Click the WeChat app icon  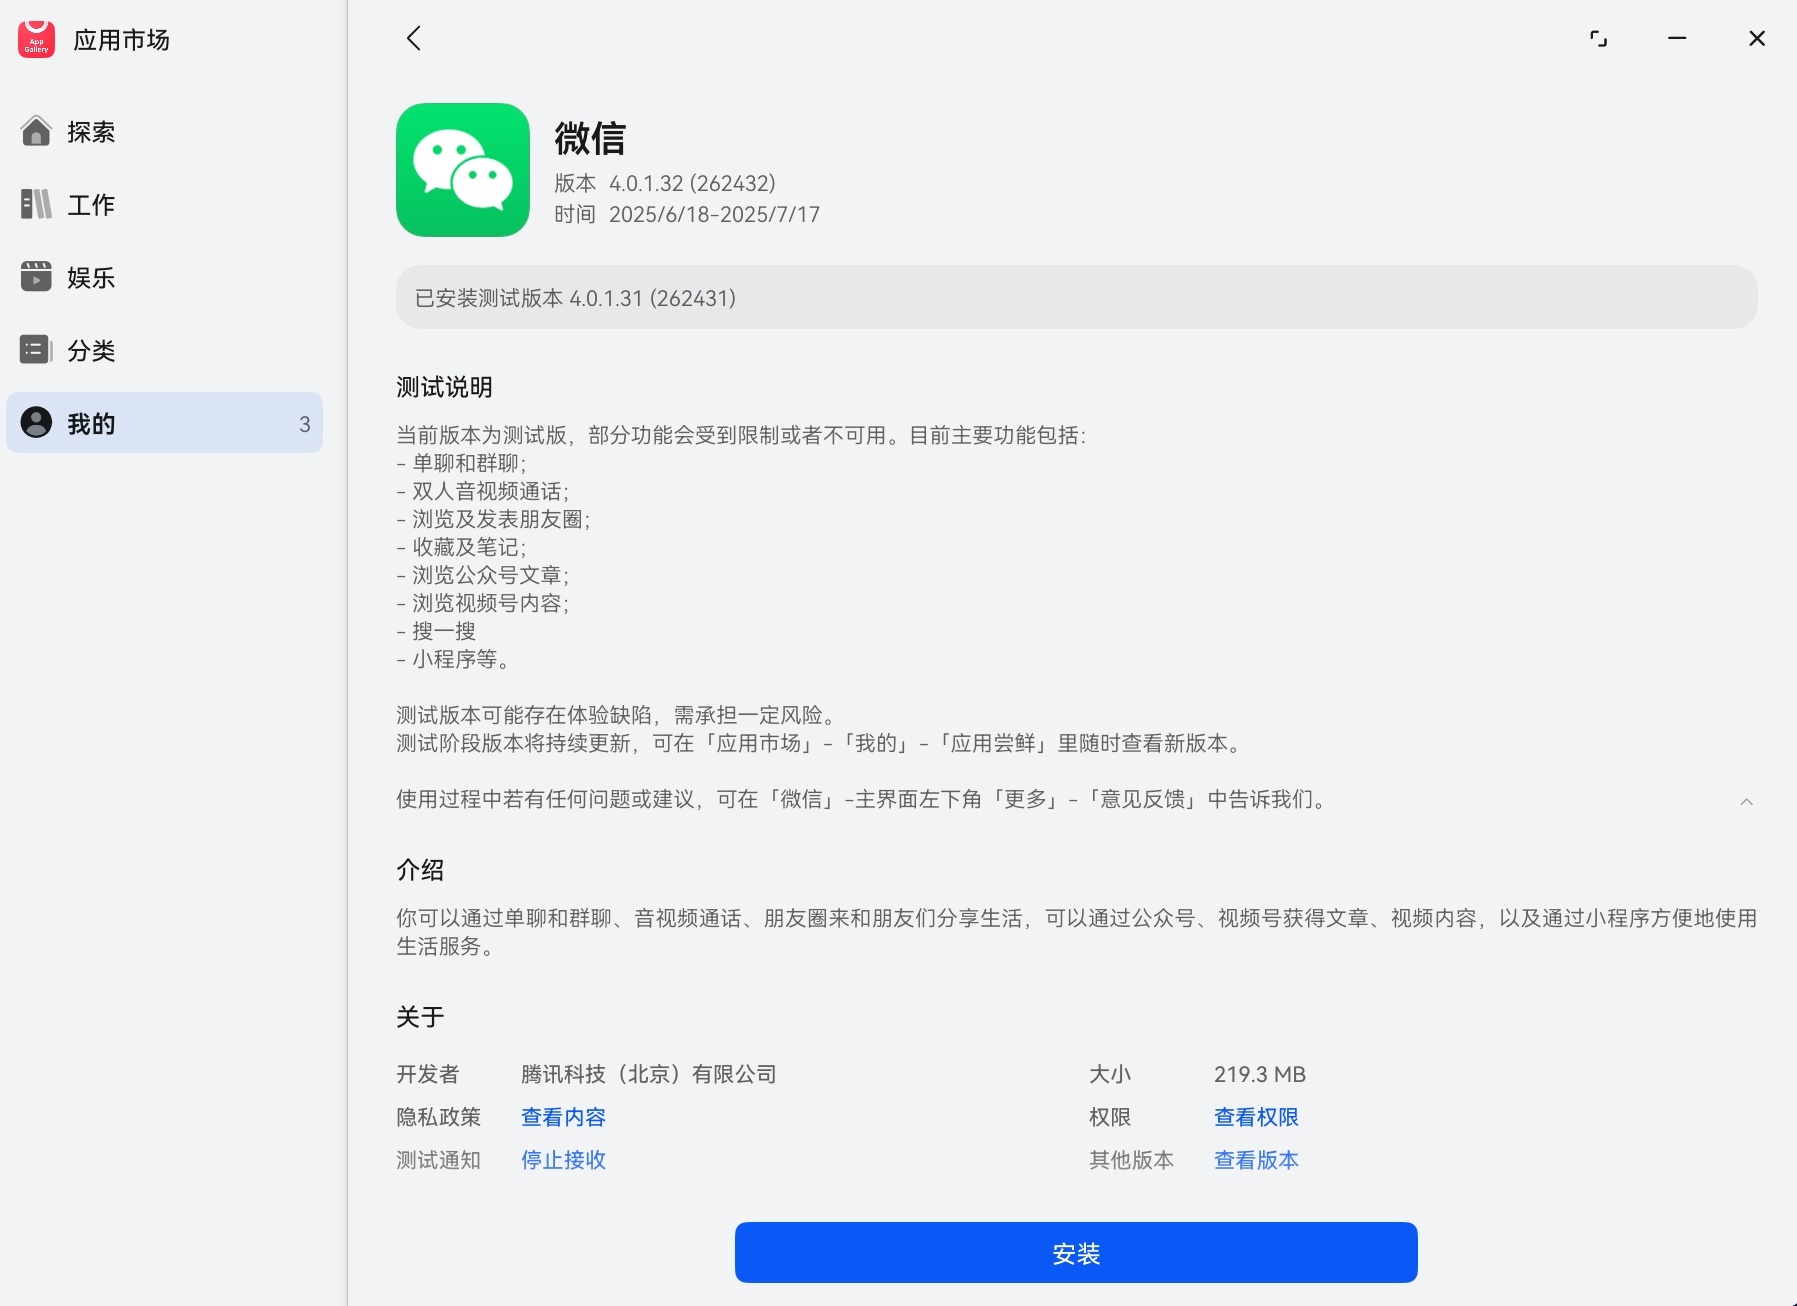pyautogui.click(x=463, y=170)
